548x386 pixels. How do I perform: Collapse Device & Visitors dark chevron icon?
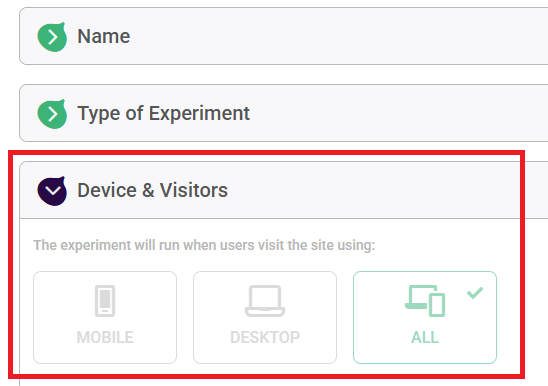pos(52,191)
